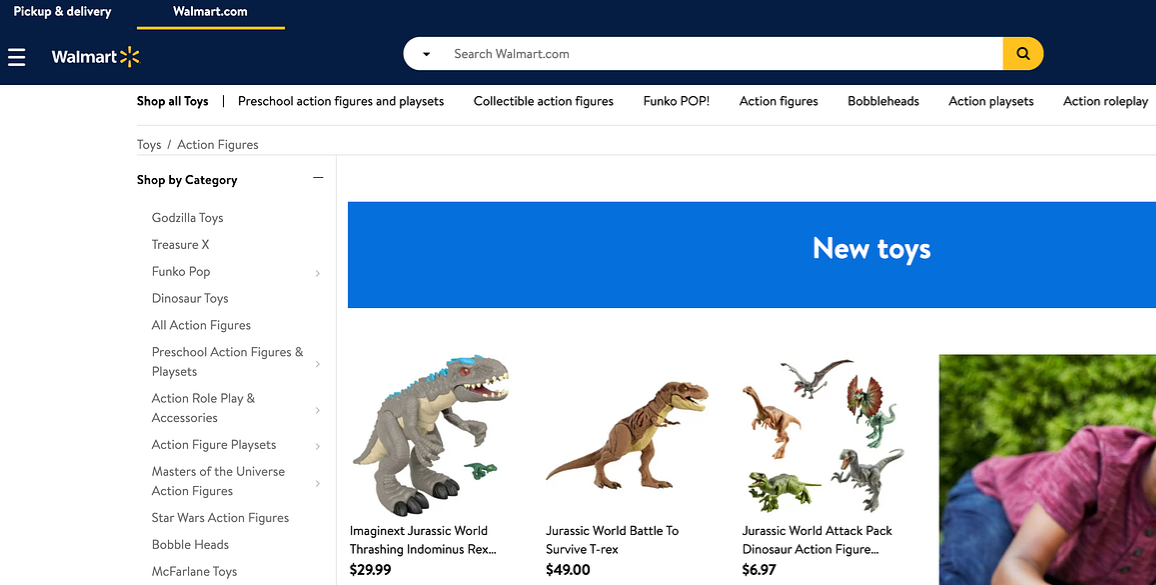Click the Battle To Survive T-rex image
The height and width of the screenshot is (585, 1156).
[627, 436]
